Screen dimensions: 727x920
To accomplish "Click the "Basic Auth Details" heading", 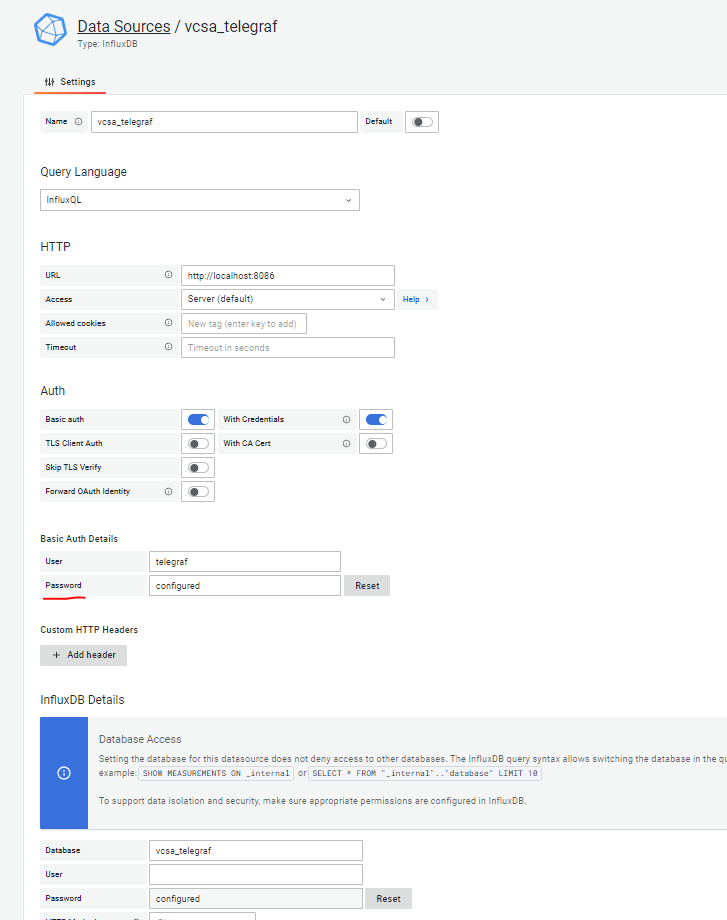I will [79, 539].
